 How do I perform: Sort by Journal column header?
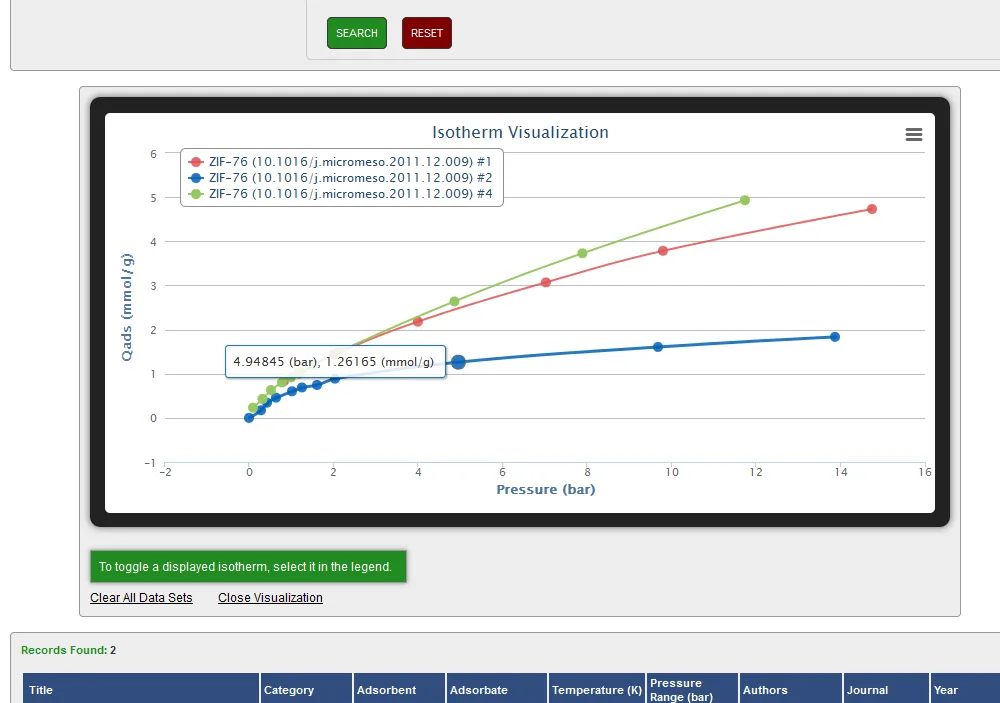[x=868, y=690]
